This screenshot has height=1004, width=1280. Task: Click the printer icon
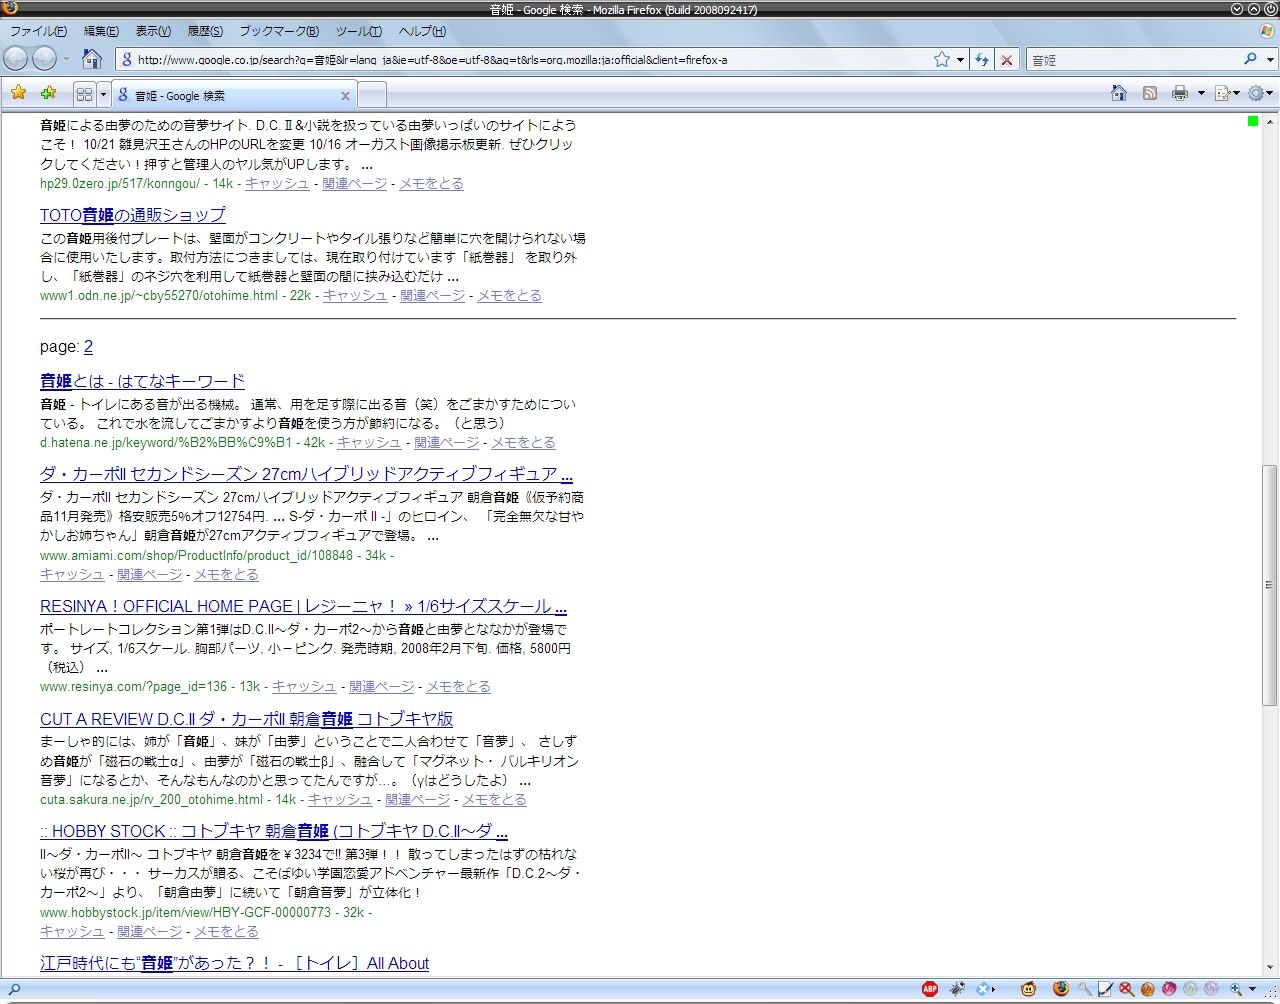coord(1180,93)
